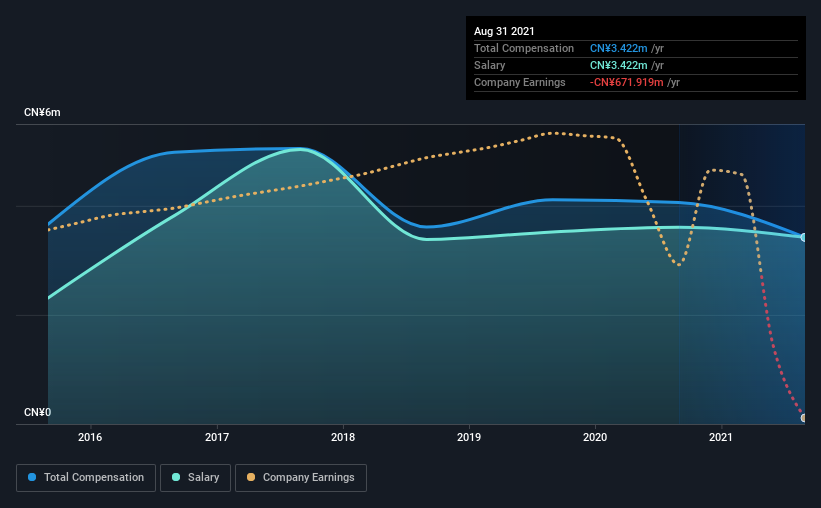Image resolution: width=821 pixels, height=508 pixels.
Task: Click the teal Salary legend dot
Action: (x=176, y=477)
